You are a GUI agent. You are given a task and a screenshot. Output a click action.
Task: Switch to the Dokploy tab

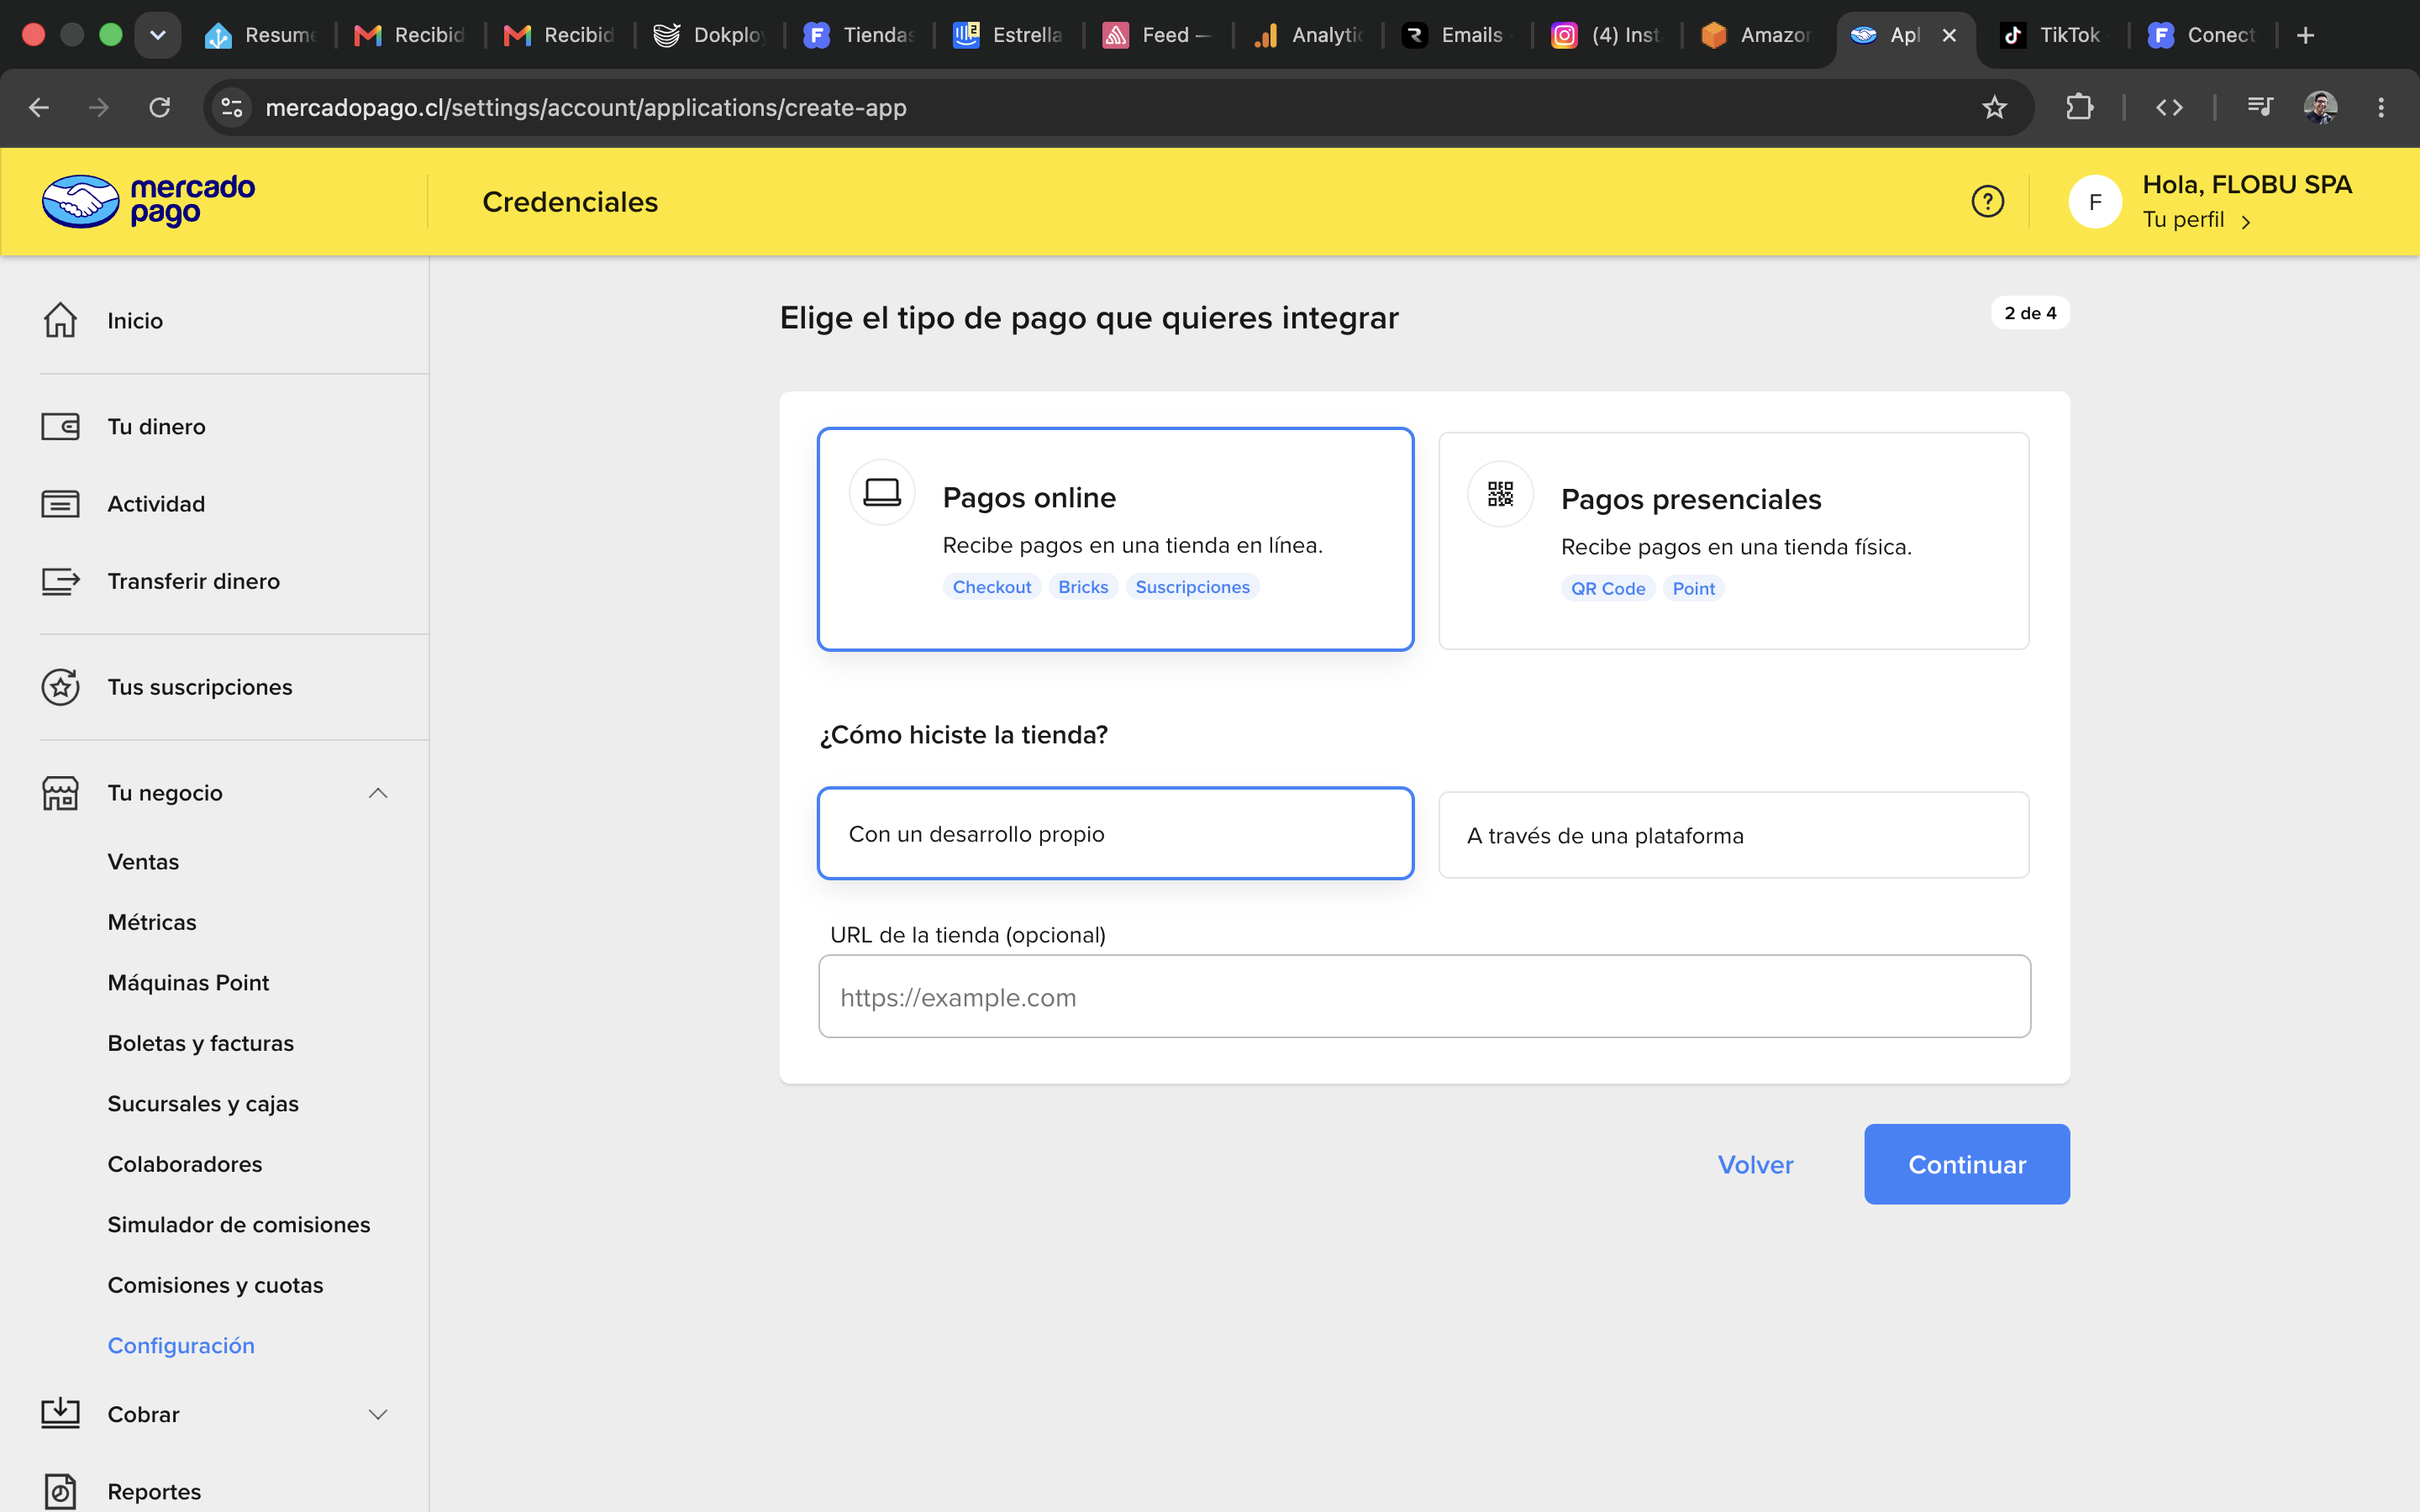(709, 35)
